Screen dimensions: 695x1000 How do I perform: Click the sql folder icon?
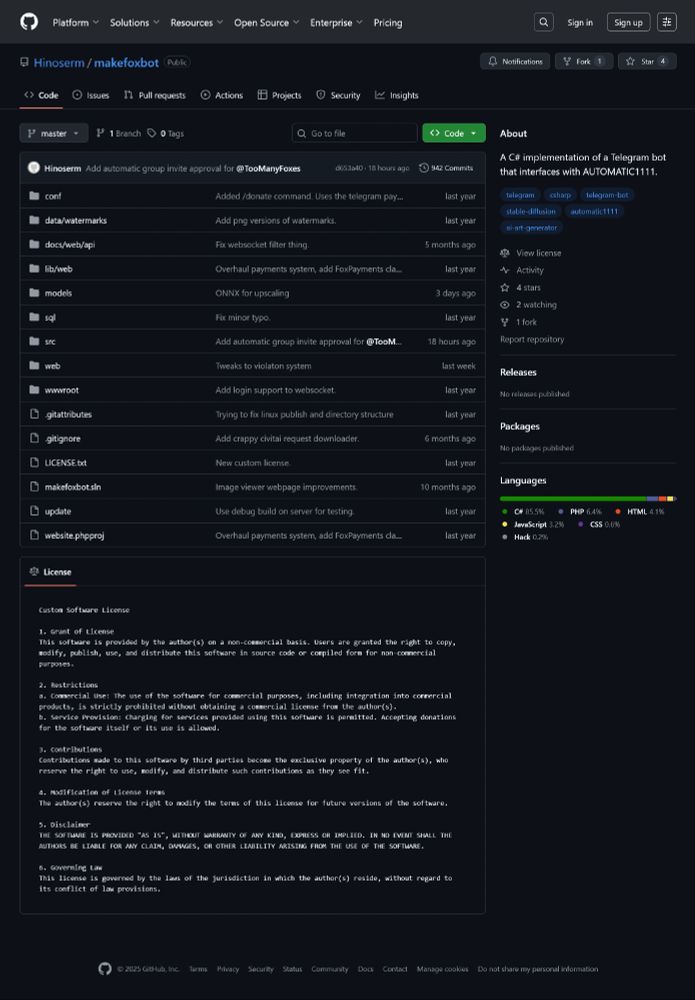pos(34,317)
